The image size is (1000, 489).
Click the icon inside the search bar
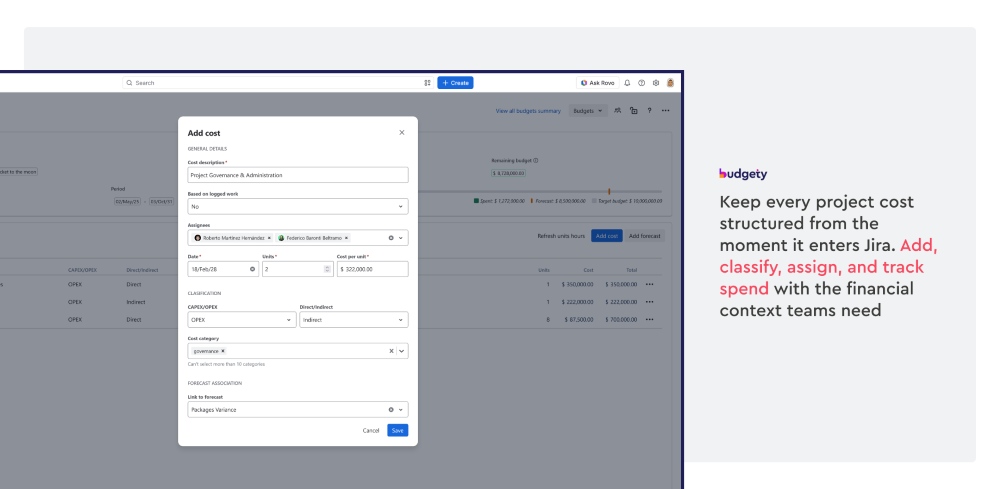coord(427,83)
